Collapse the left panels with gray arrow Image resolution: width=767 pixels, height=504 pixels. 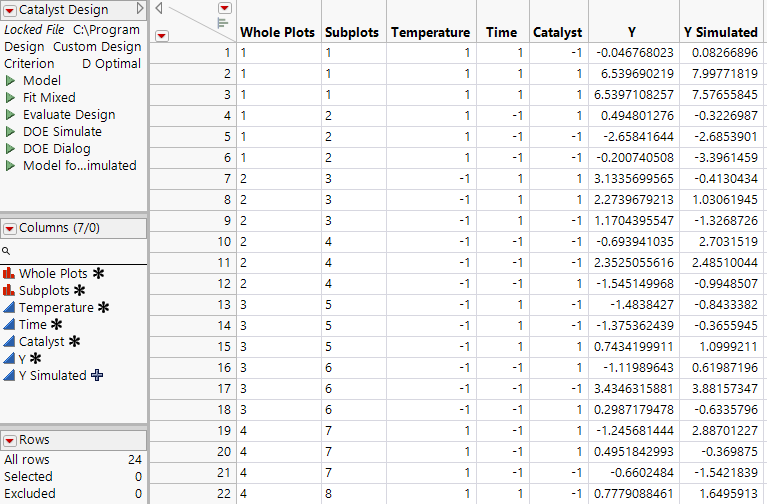coord(139,9)
